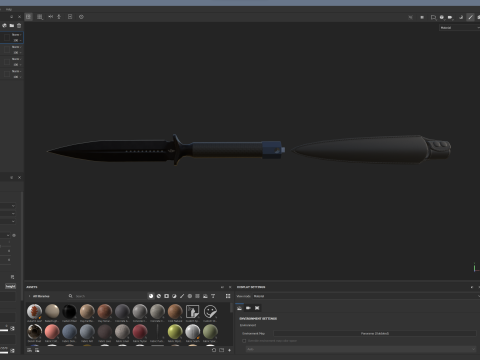Filter assets by environment image icon

coord(205,296)
